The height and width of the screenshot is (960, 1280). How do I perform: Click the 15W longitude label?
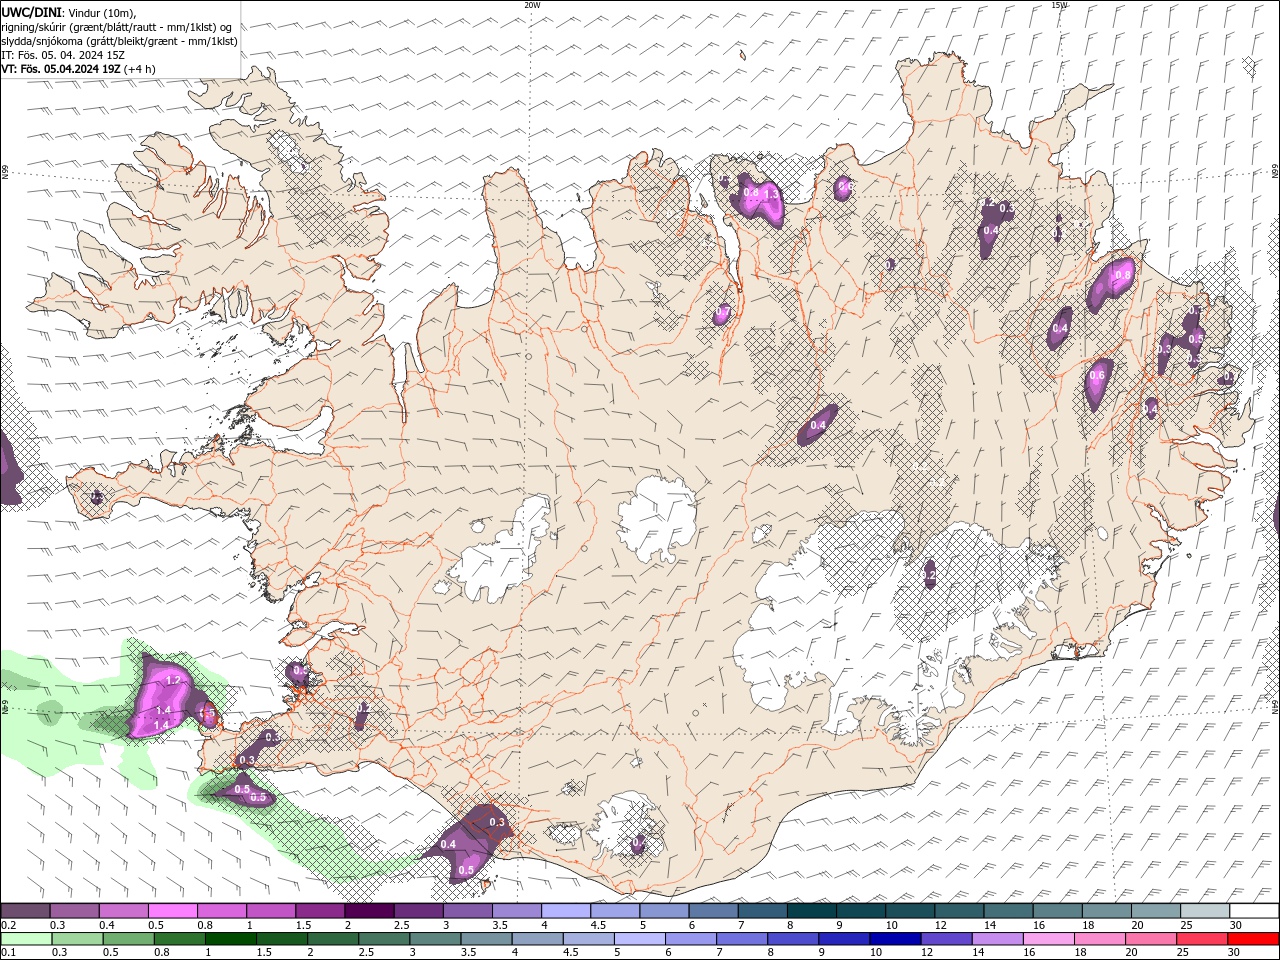coord(1059,5)
